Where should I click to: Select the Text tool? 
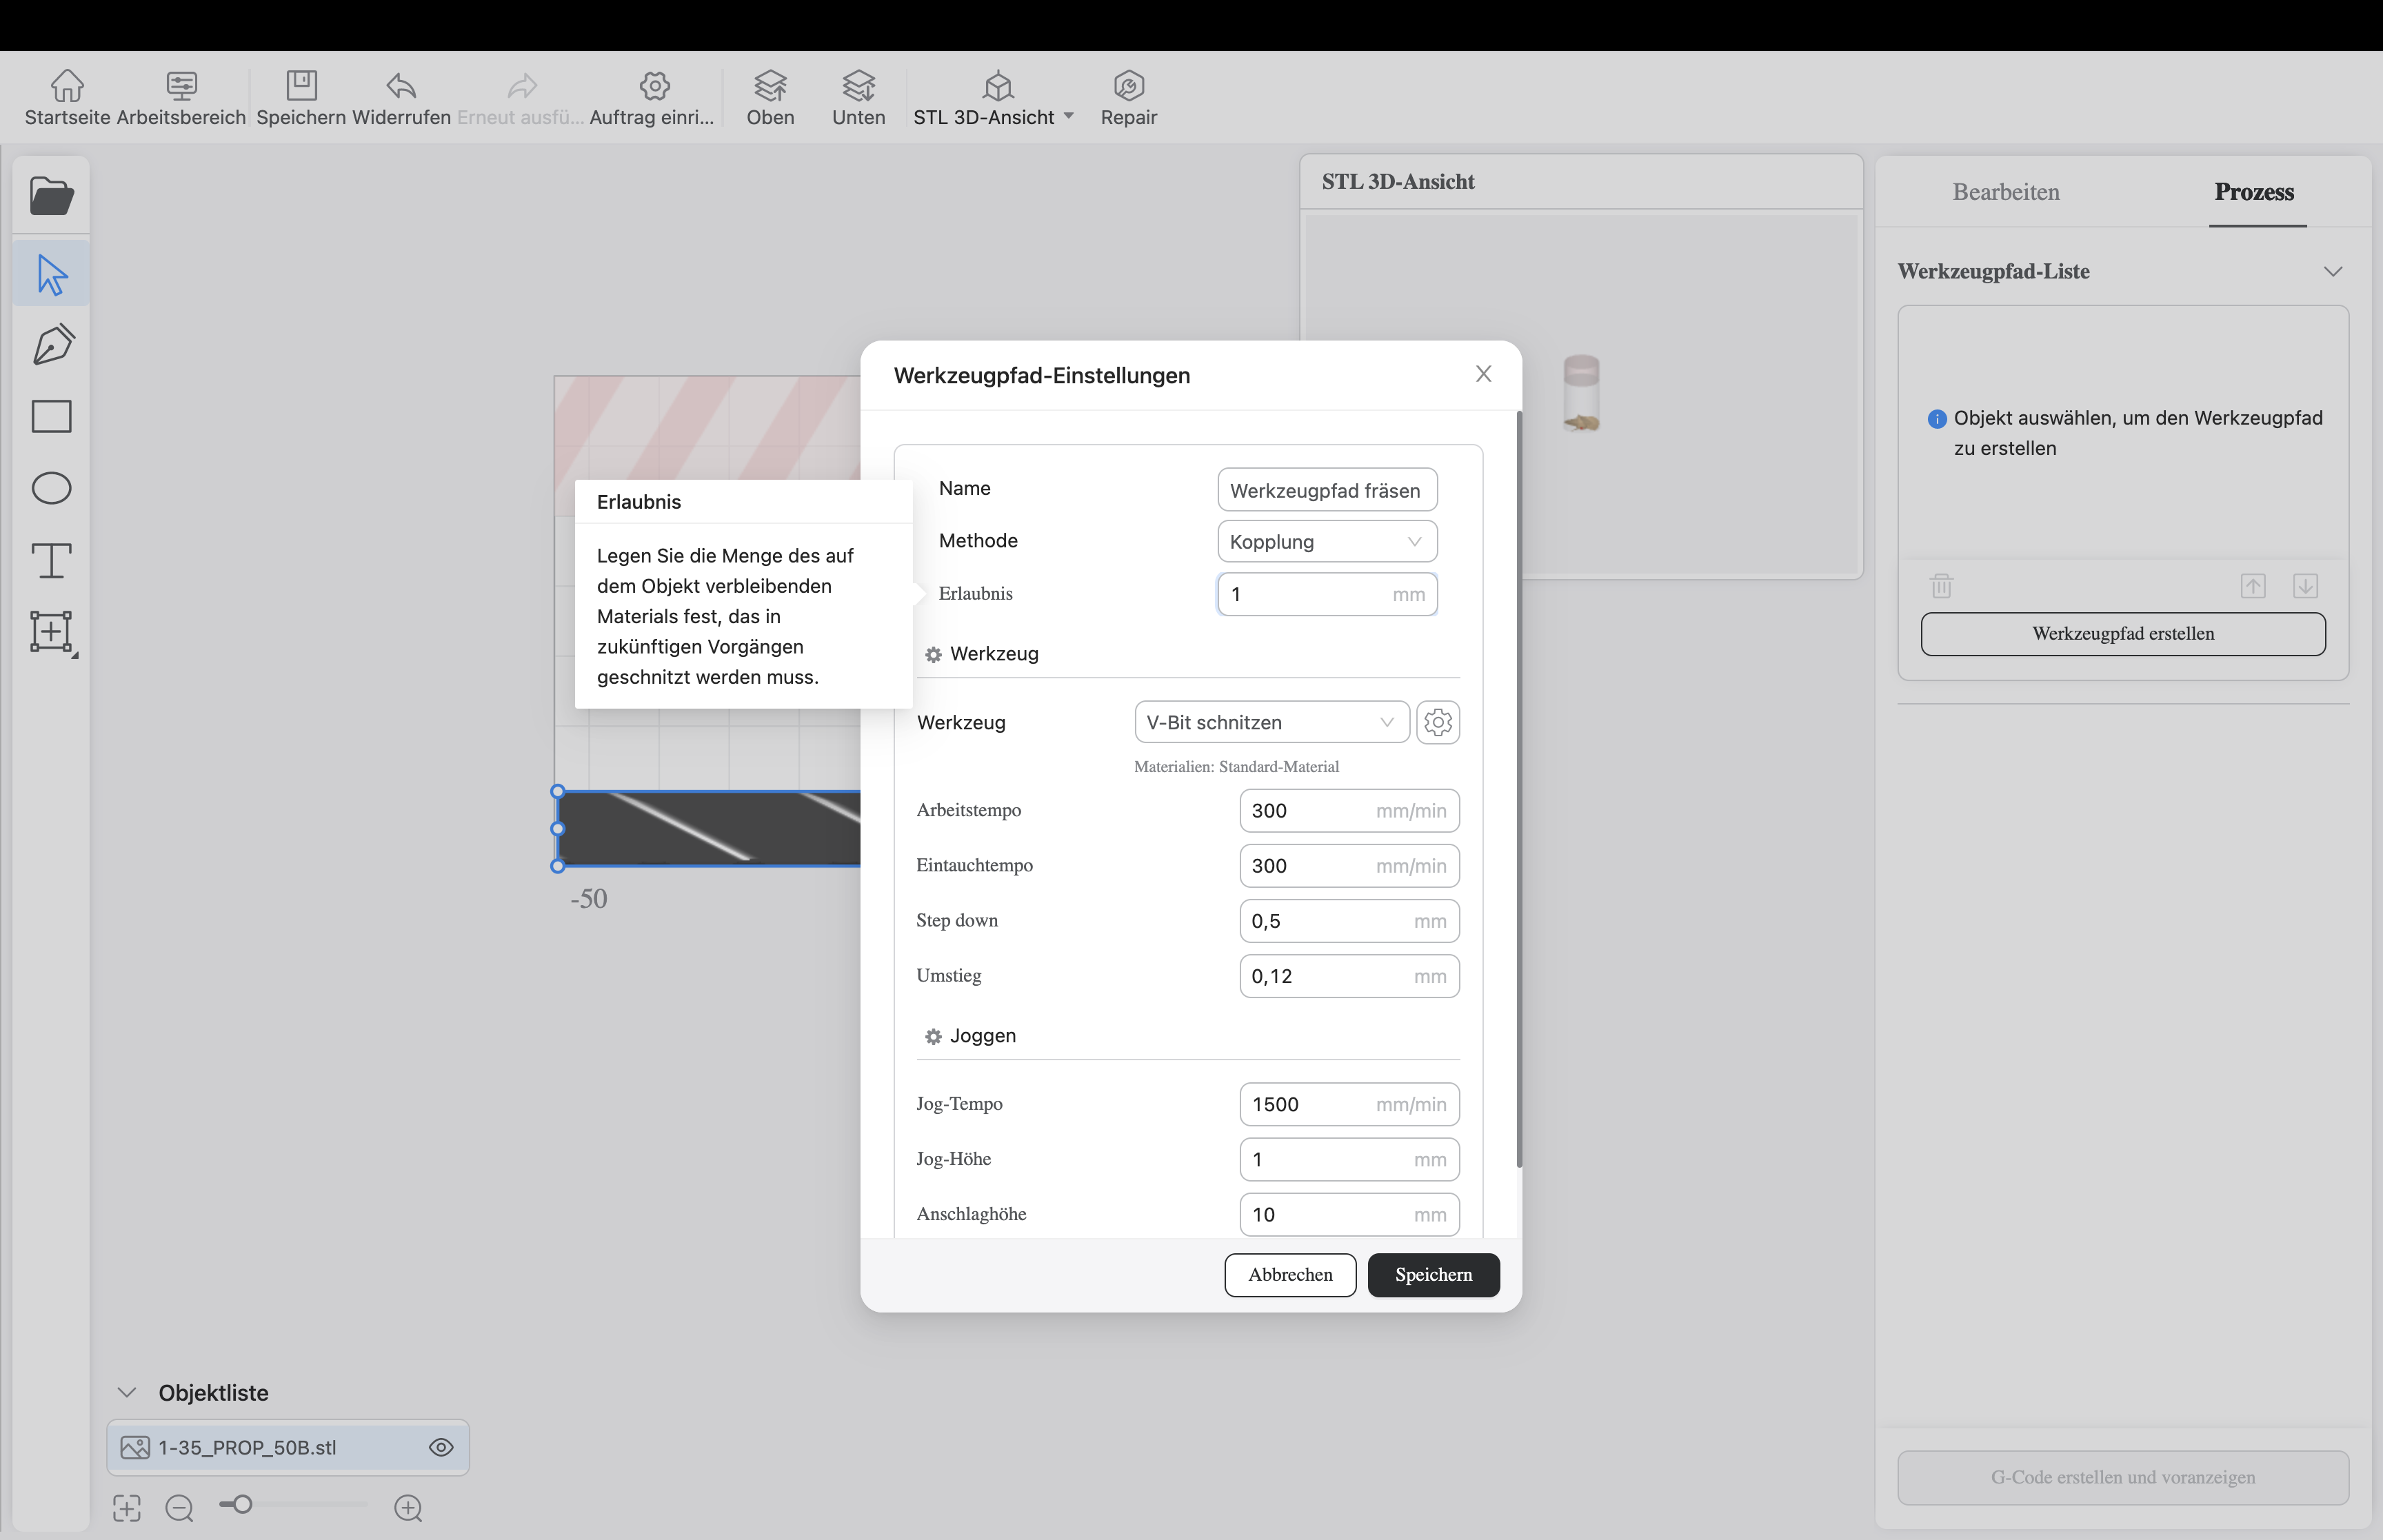[51, 560]
